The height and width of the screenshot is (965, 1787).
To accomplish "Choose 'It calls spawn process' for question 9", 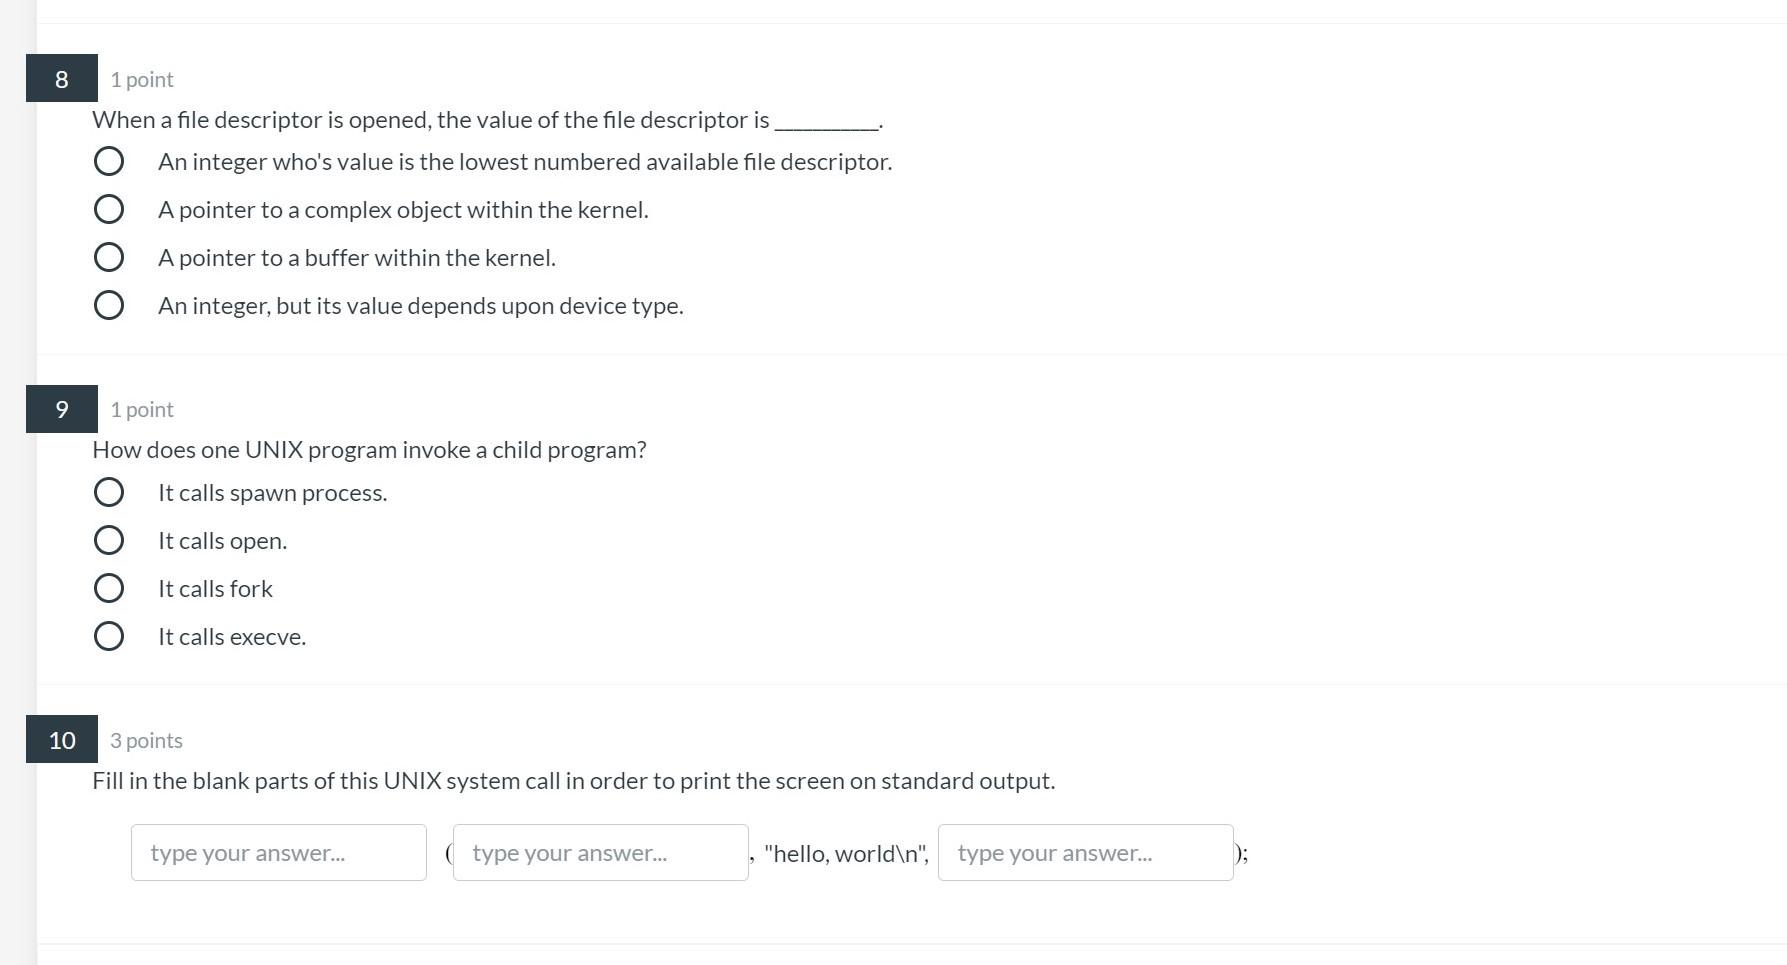I will tap(109, 491).
